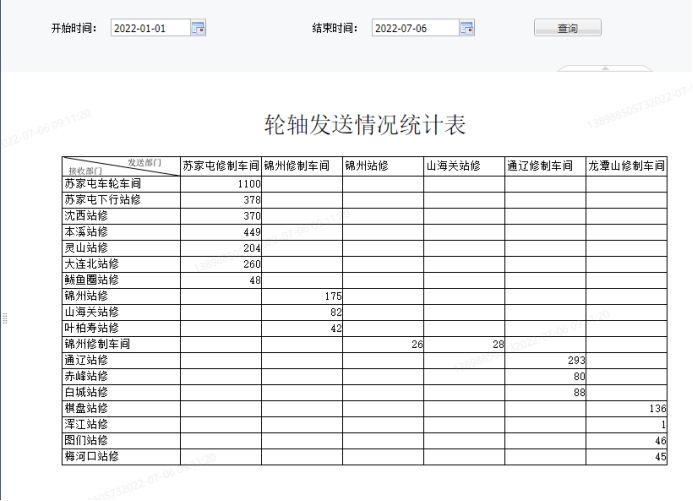Image resolution: width=693 pixels, height=501 pixels.
Task: Collapse the query panel using the up arrow handle
Action: pos(605,68)
